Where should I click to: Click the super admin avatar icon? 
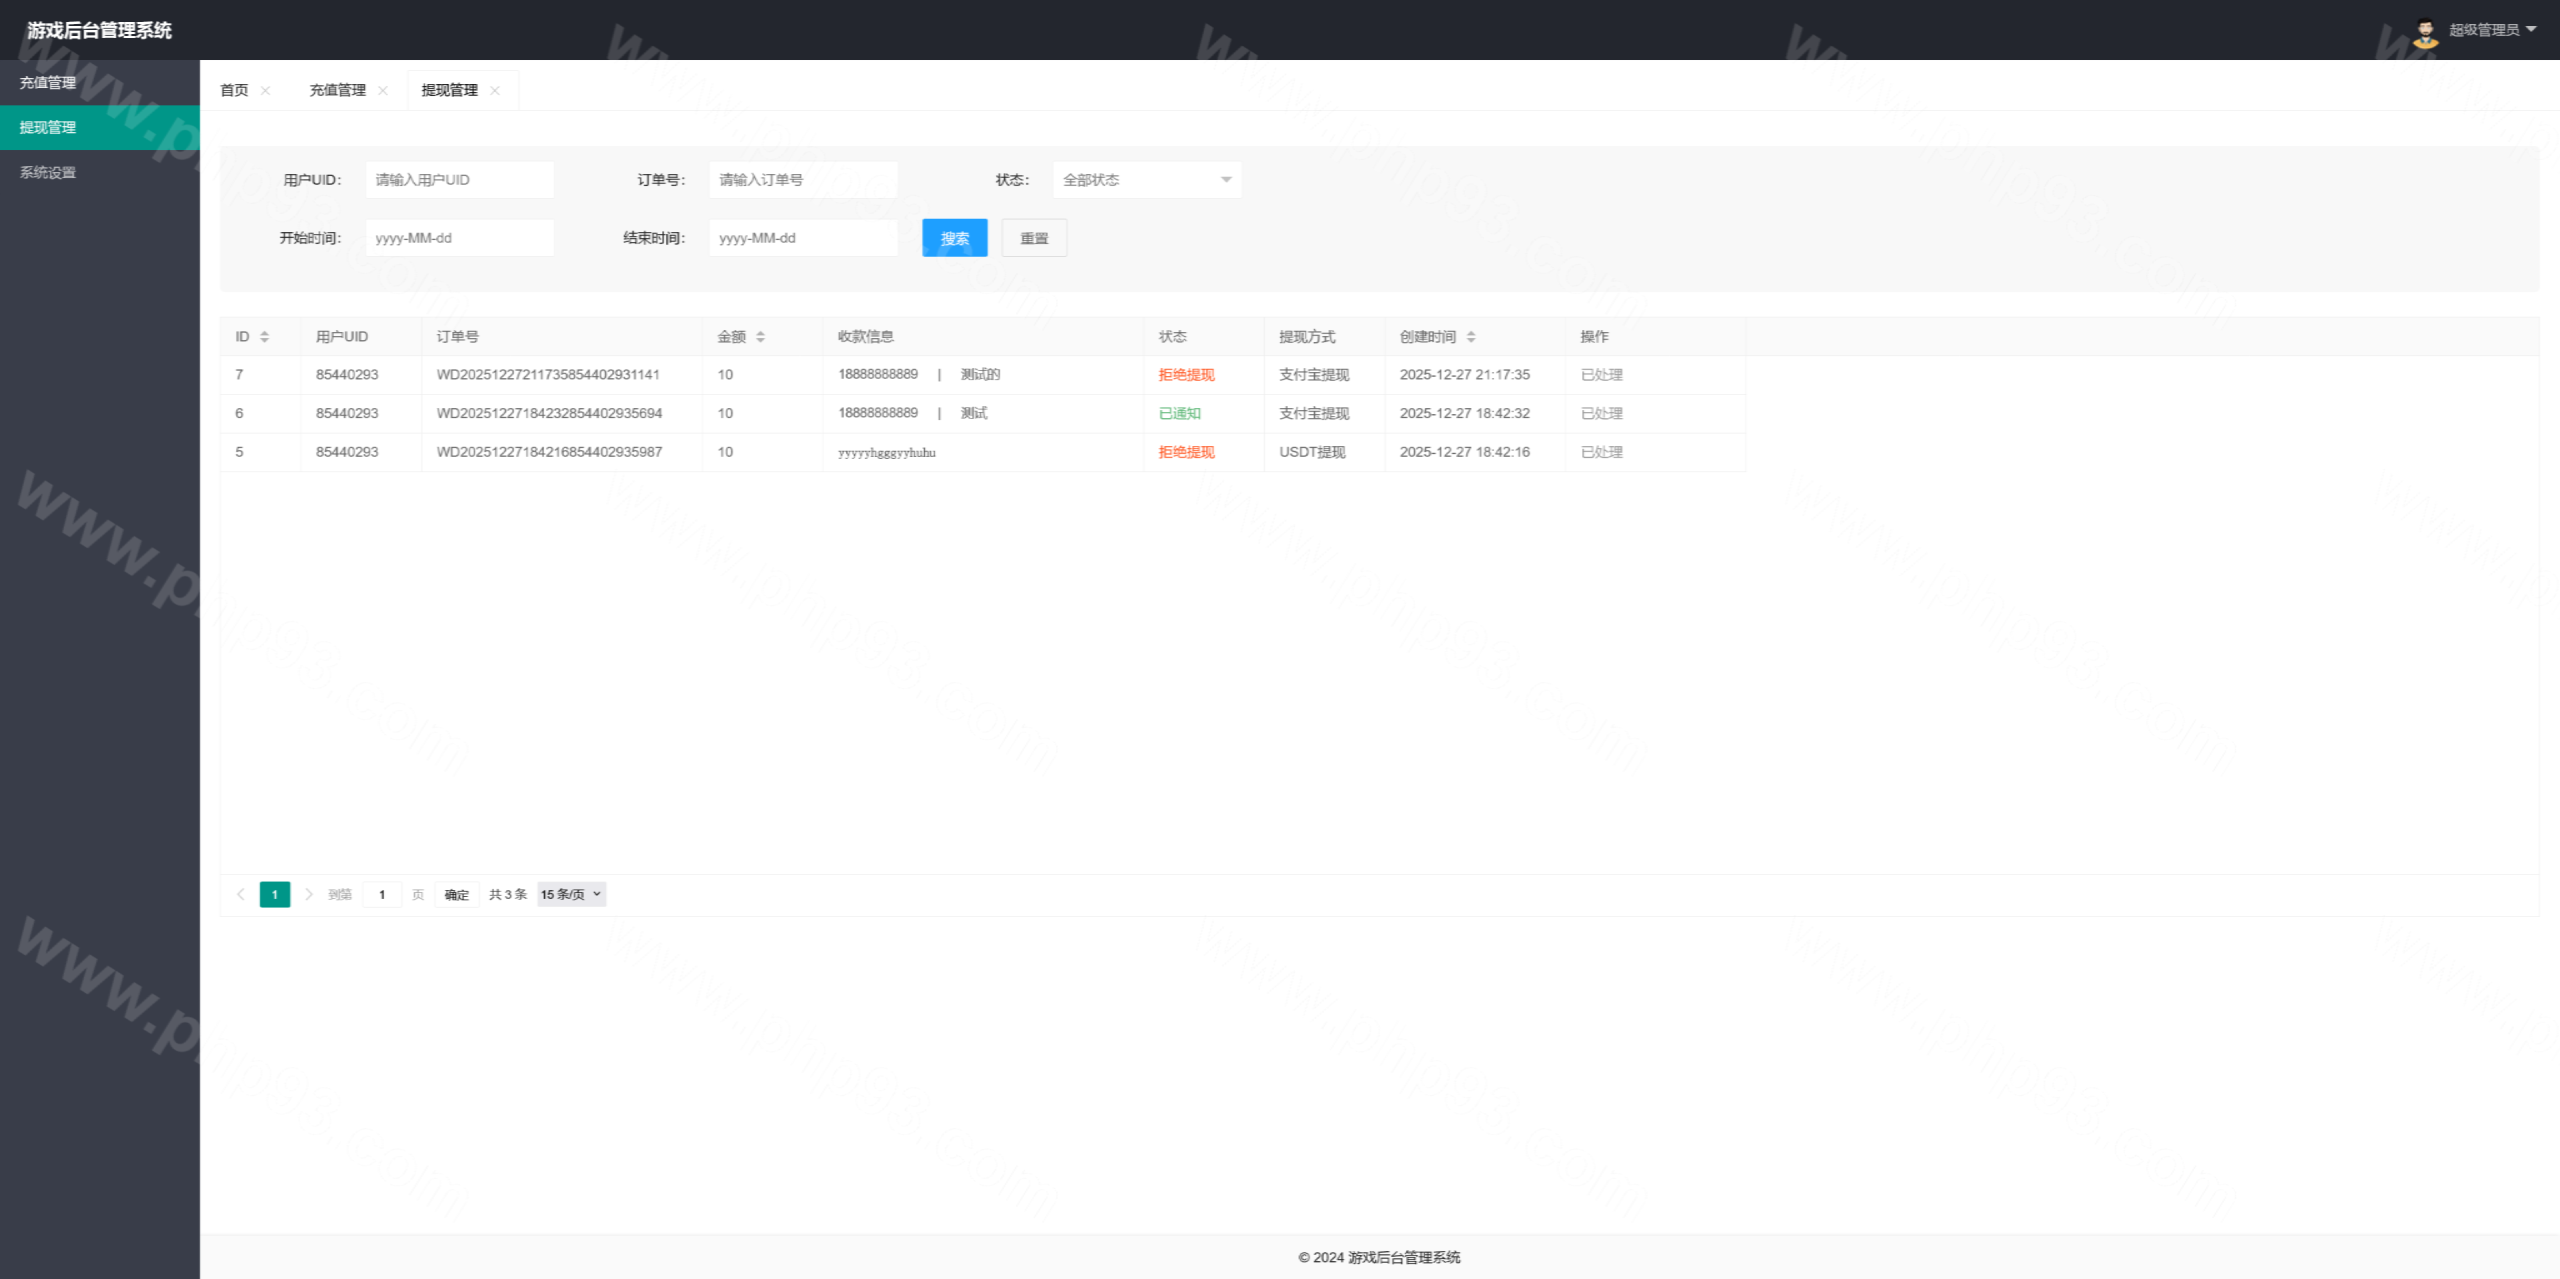click(2425, 31)
